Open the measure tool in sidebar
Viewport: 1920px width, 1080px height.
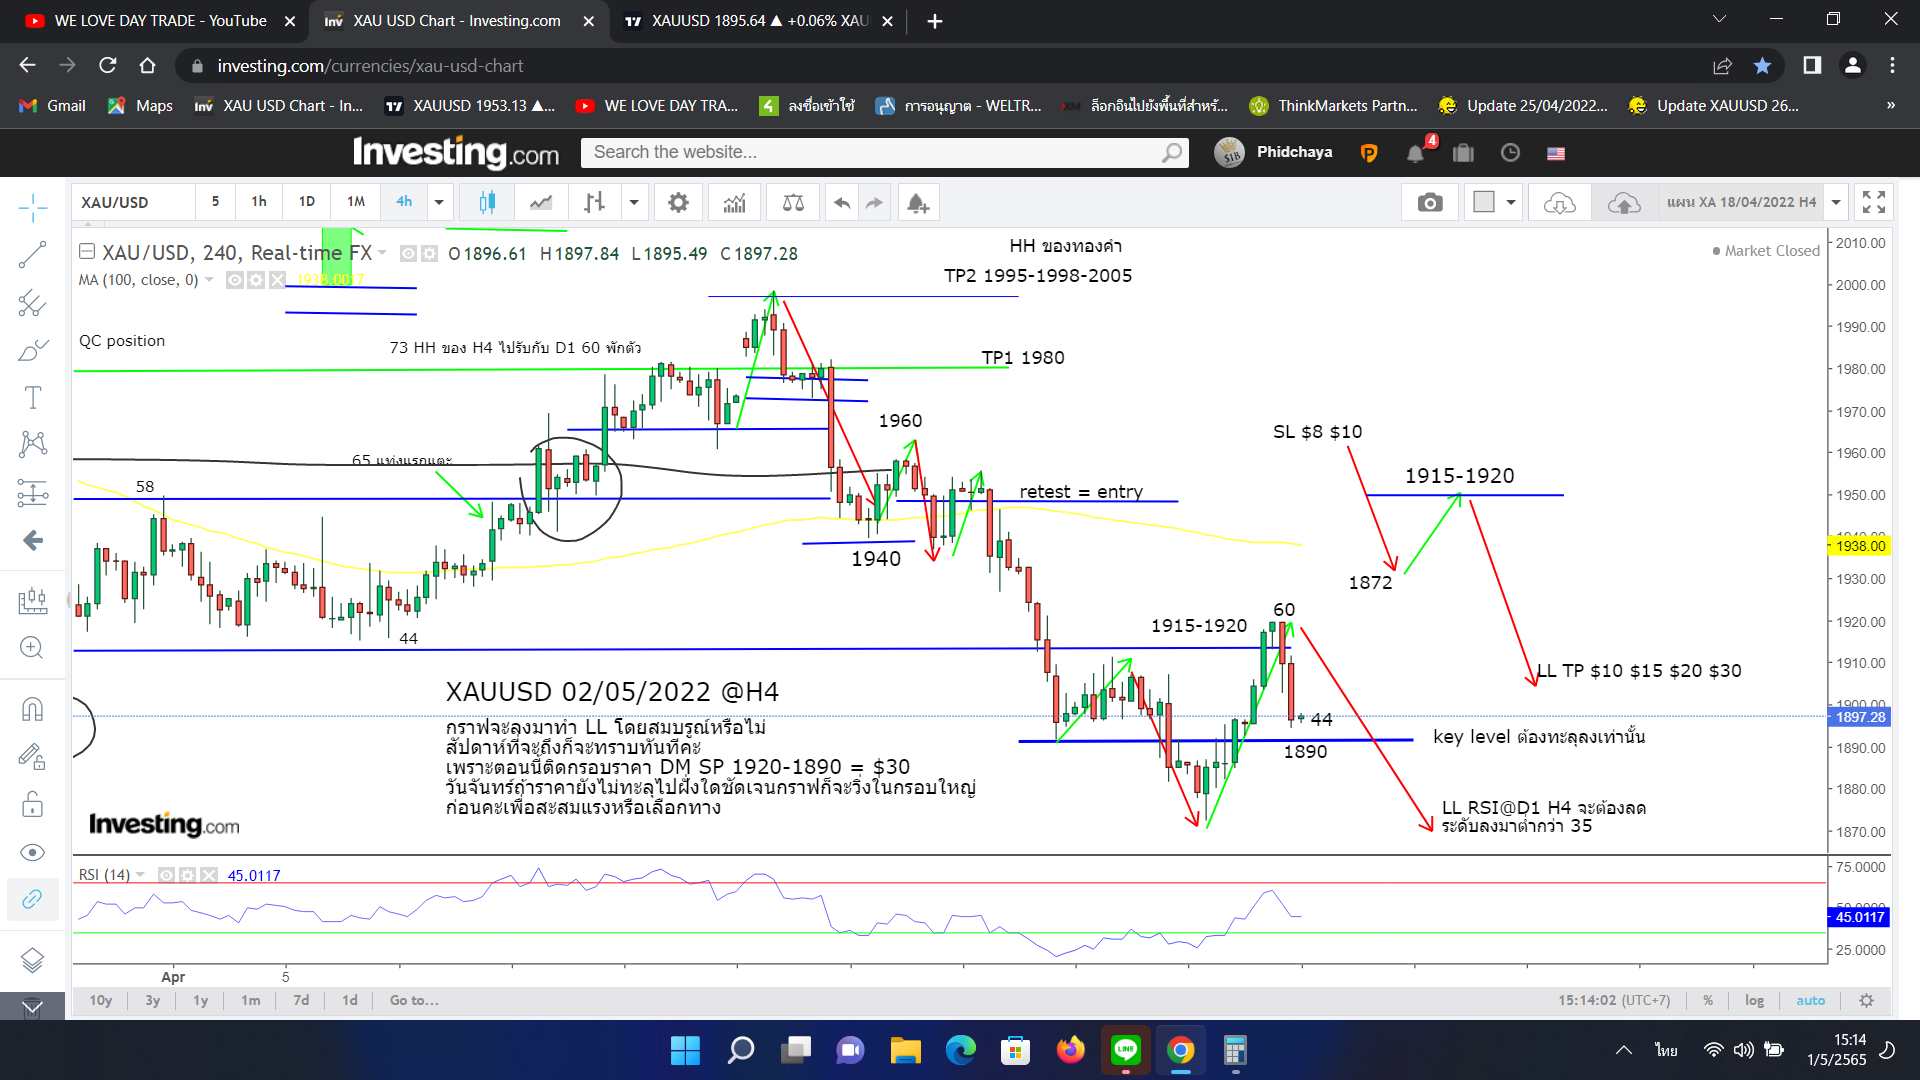(32, 600)
